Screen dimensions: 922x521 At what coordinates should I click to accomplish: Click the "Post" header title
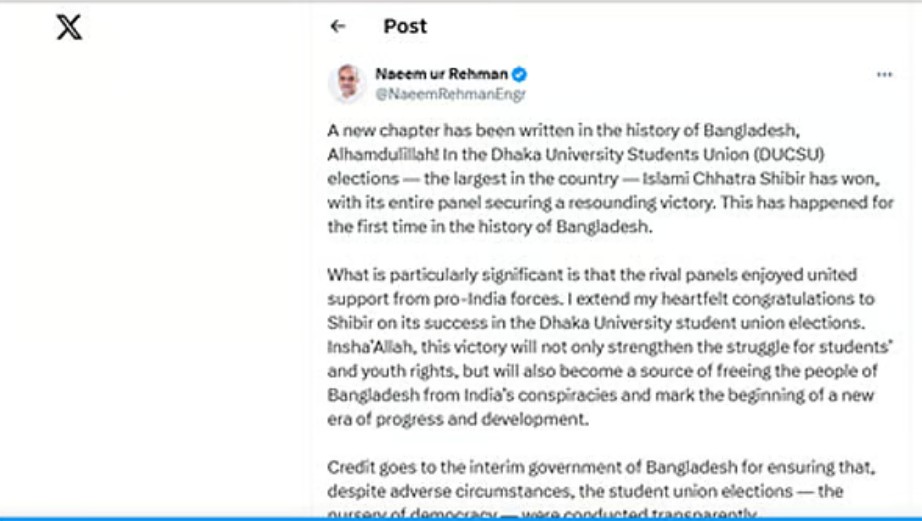pos(405,27)
